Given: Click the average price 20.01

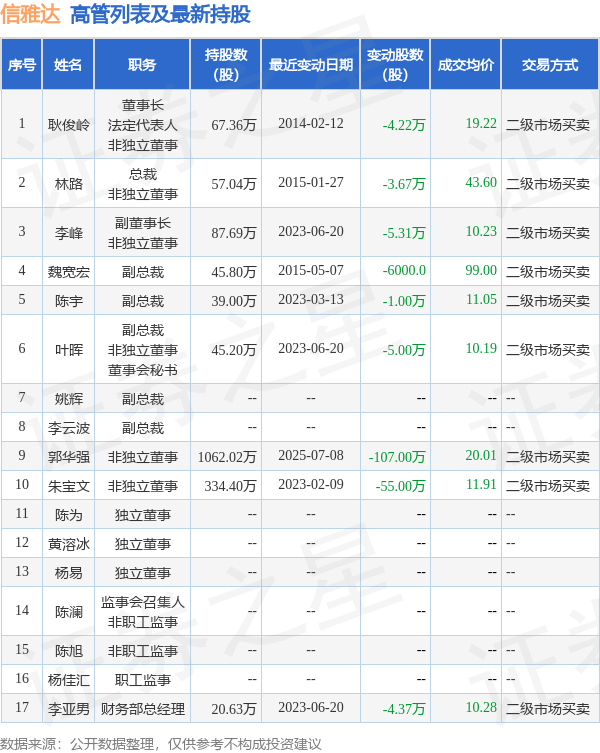Looking at the screenshot, I should 481,455.
